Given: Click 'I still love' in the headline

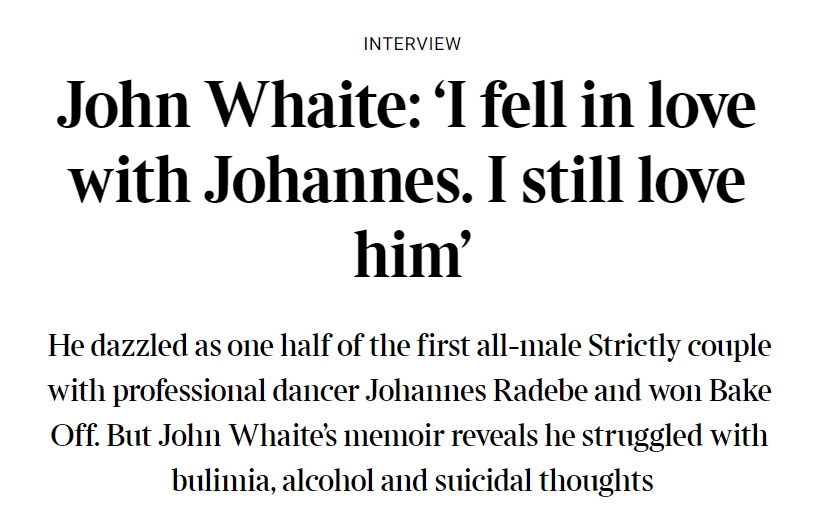Looking at the screenshot, I should coord(615,179).
